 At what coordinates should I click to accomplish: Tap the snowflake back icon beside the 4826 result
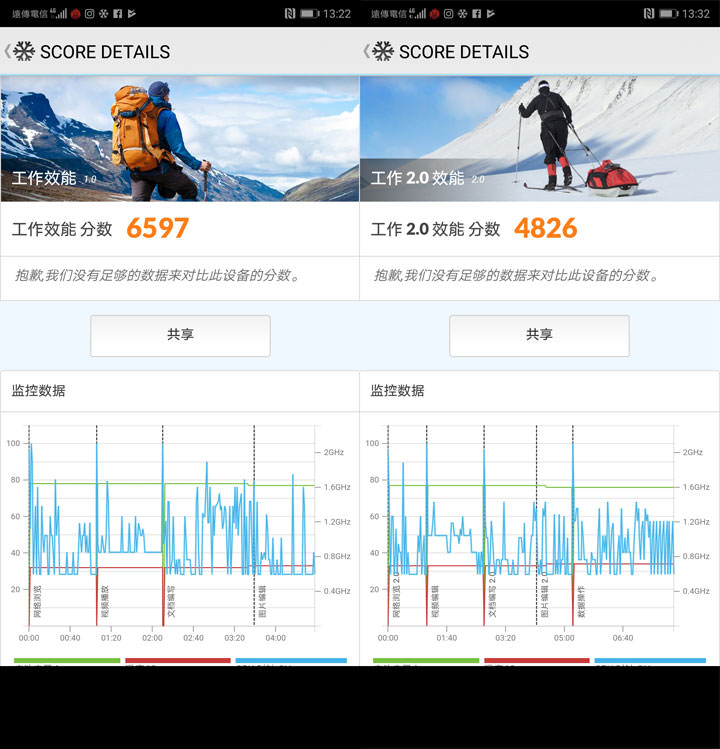pos(382,52)
